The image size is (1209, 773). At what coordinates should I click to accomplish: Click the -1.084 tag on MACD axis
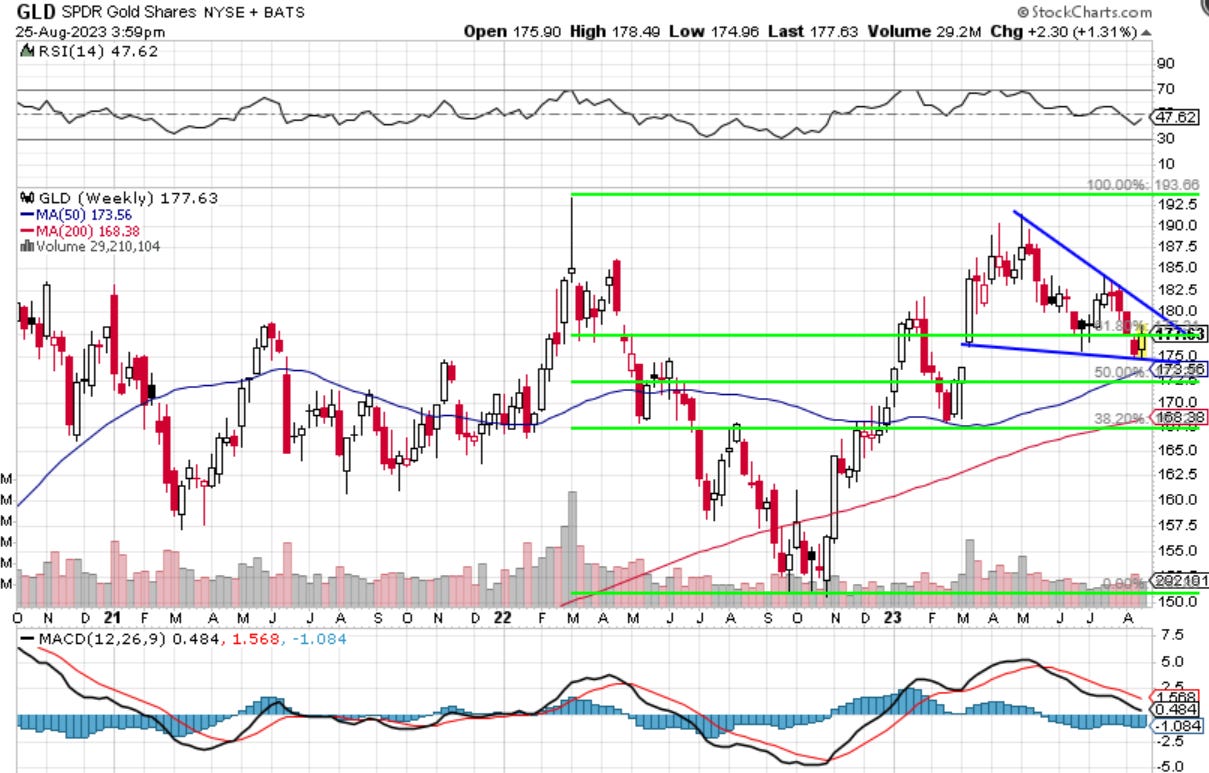[x=1175, y=725]
